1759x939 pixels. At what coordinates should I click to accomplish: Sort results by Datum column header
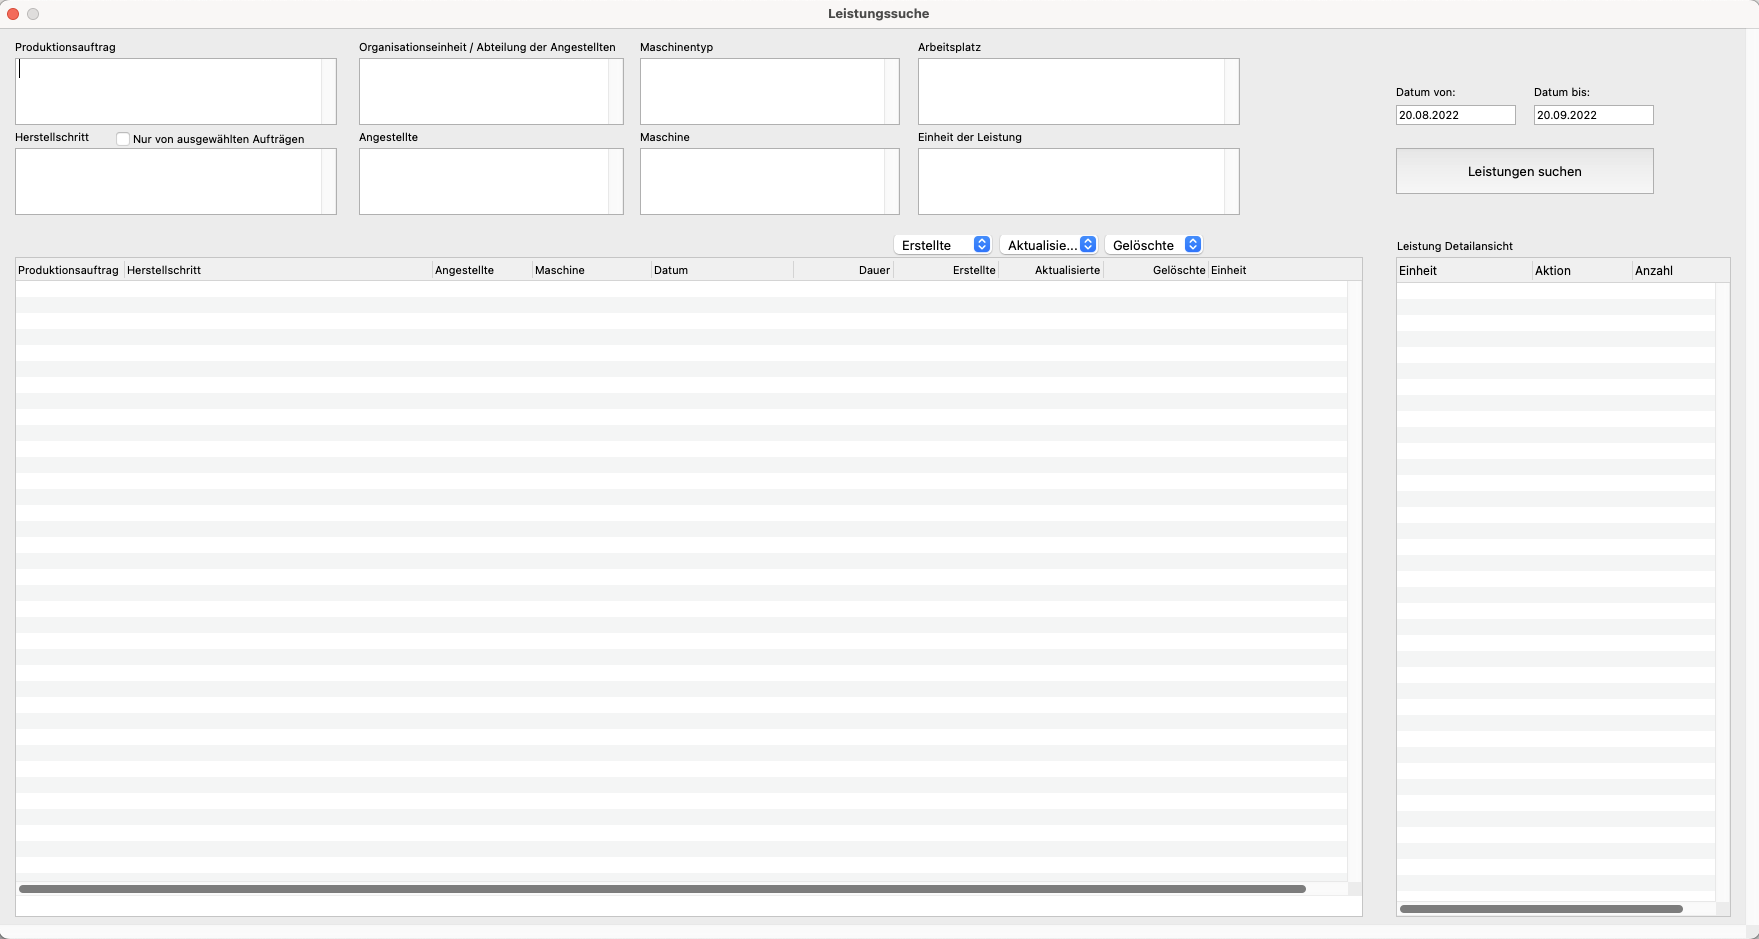pyautogui.click(x=671, y=270)
